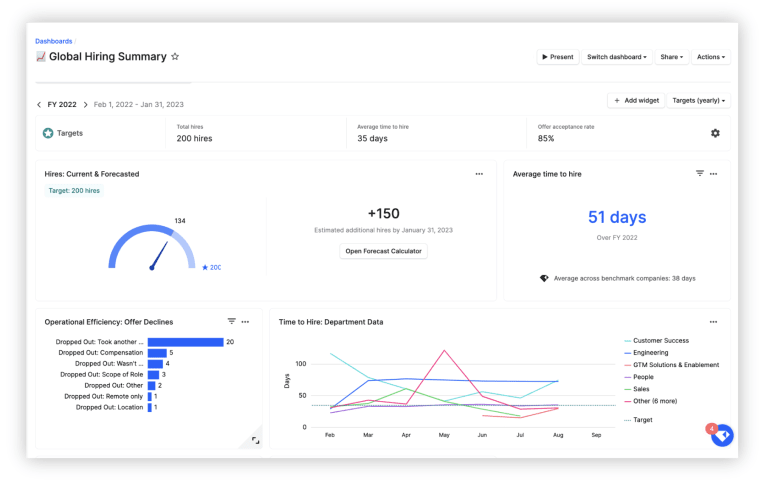Star the Global Hiring Summary dashboard
The height and width of the screenshot is (480, 767).
click(x=175, y=57)
